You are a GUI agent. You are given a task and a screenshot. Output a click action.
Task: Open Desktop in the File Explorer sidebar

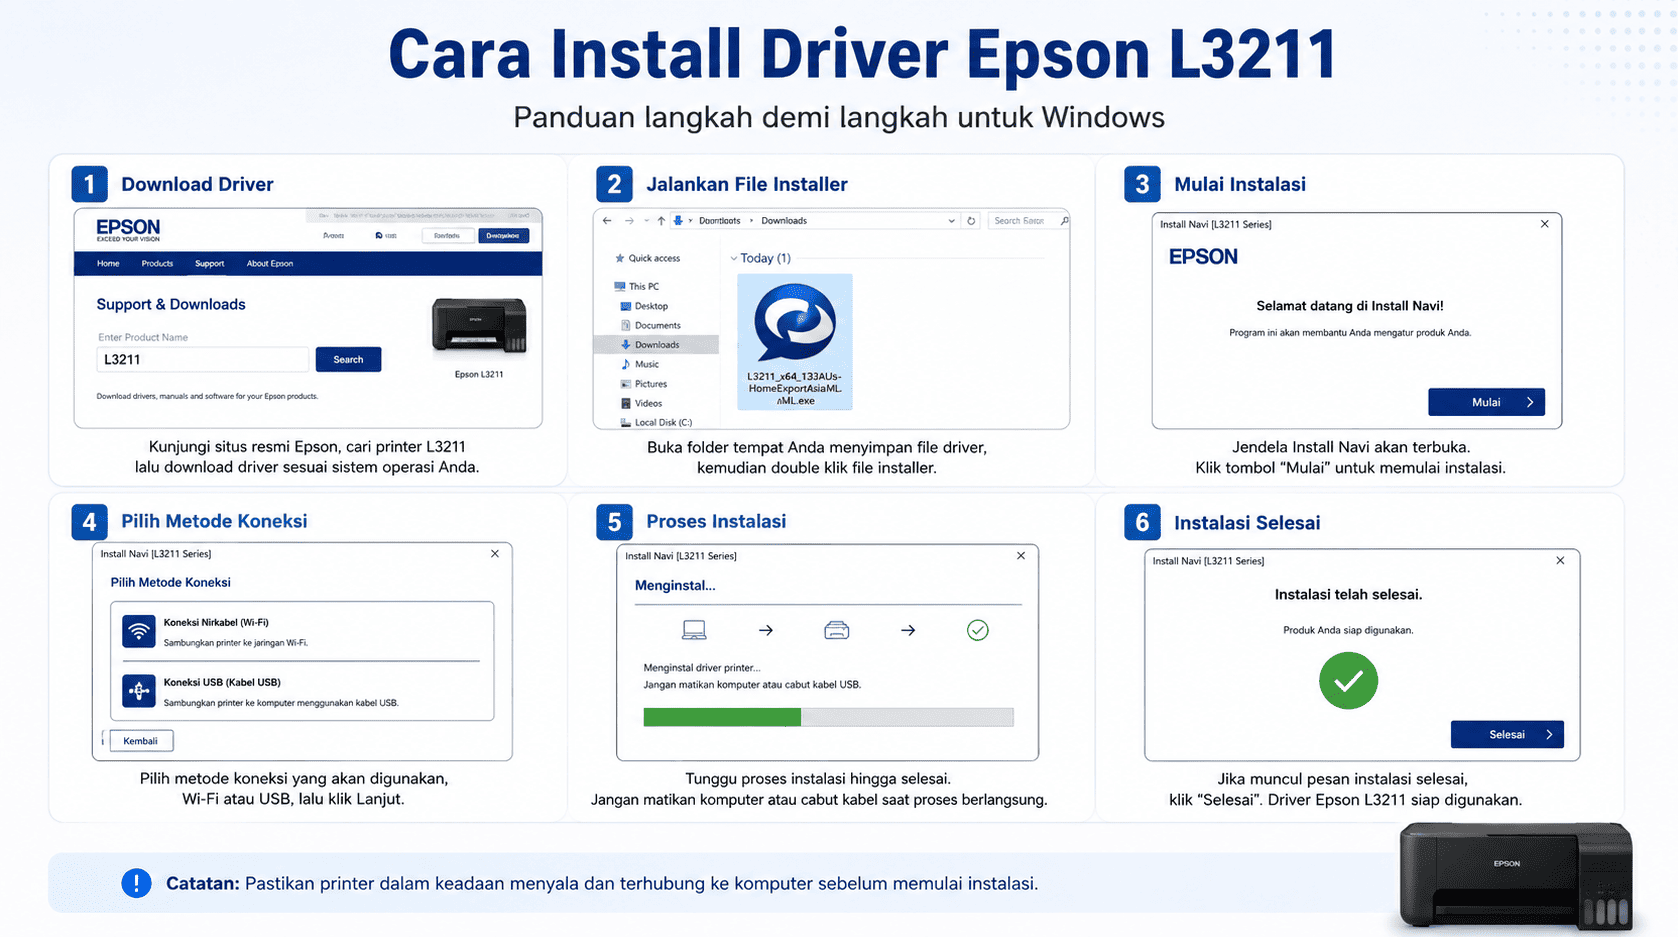click(645, 306)
